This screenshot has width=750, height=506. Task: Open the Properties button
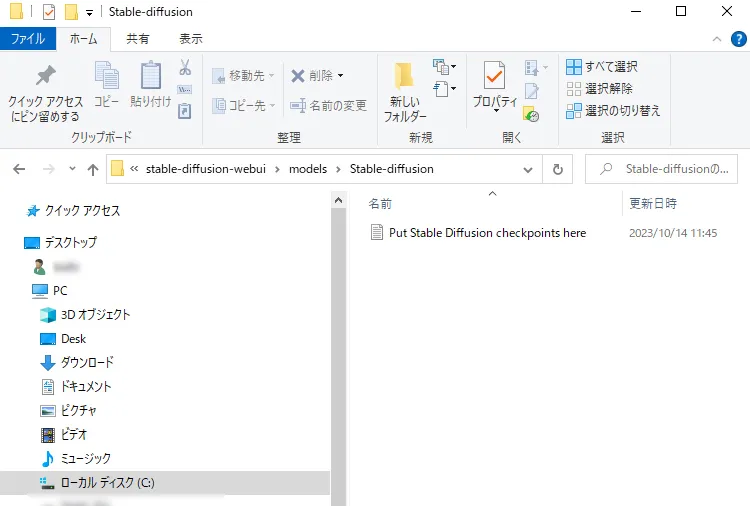pyautogui.click(x=495, y=86)
